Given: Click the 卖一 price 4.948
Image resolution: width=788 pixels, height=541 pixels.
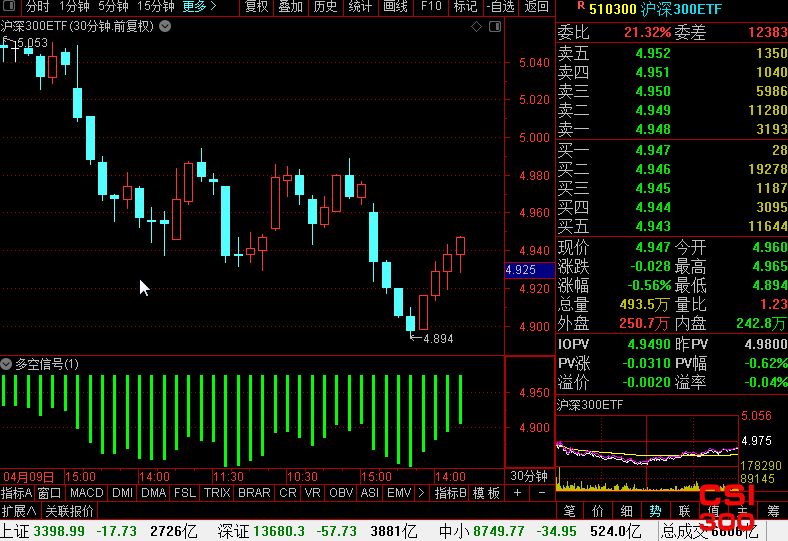Looking at the screenshot, I should (653, 130).
